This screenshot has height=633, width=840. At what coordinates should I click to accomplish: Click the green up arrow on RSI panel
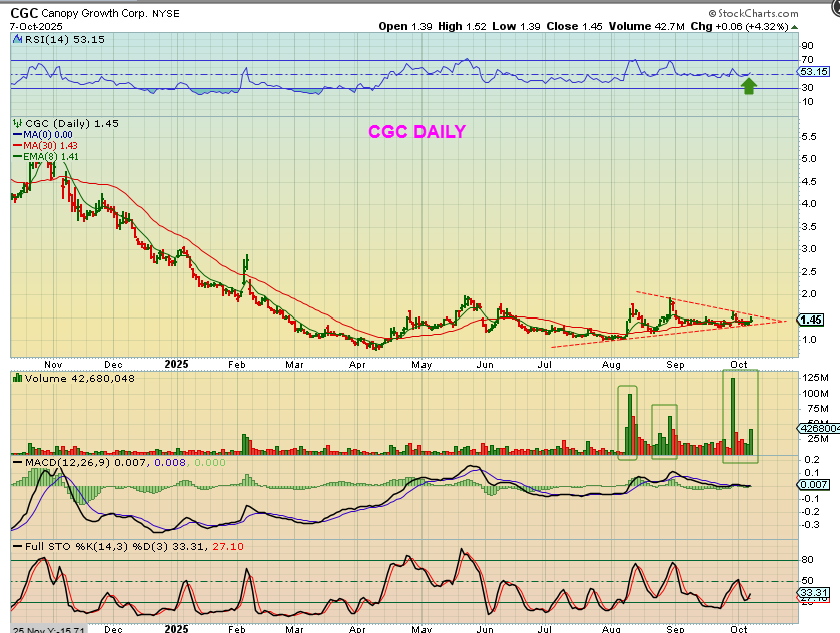coord(748,86)
